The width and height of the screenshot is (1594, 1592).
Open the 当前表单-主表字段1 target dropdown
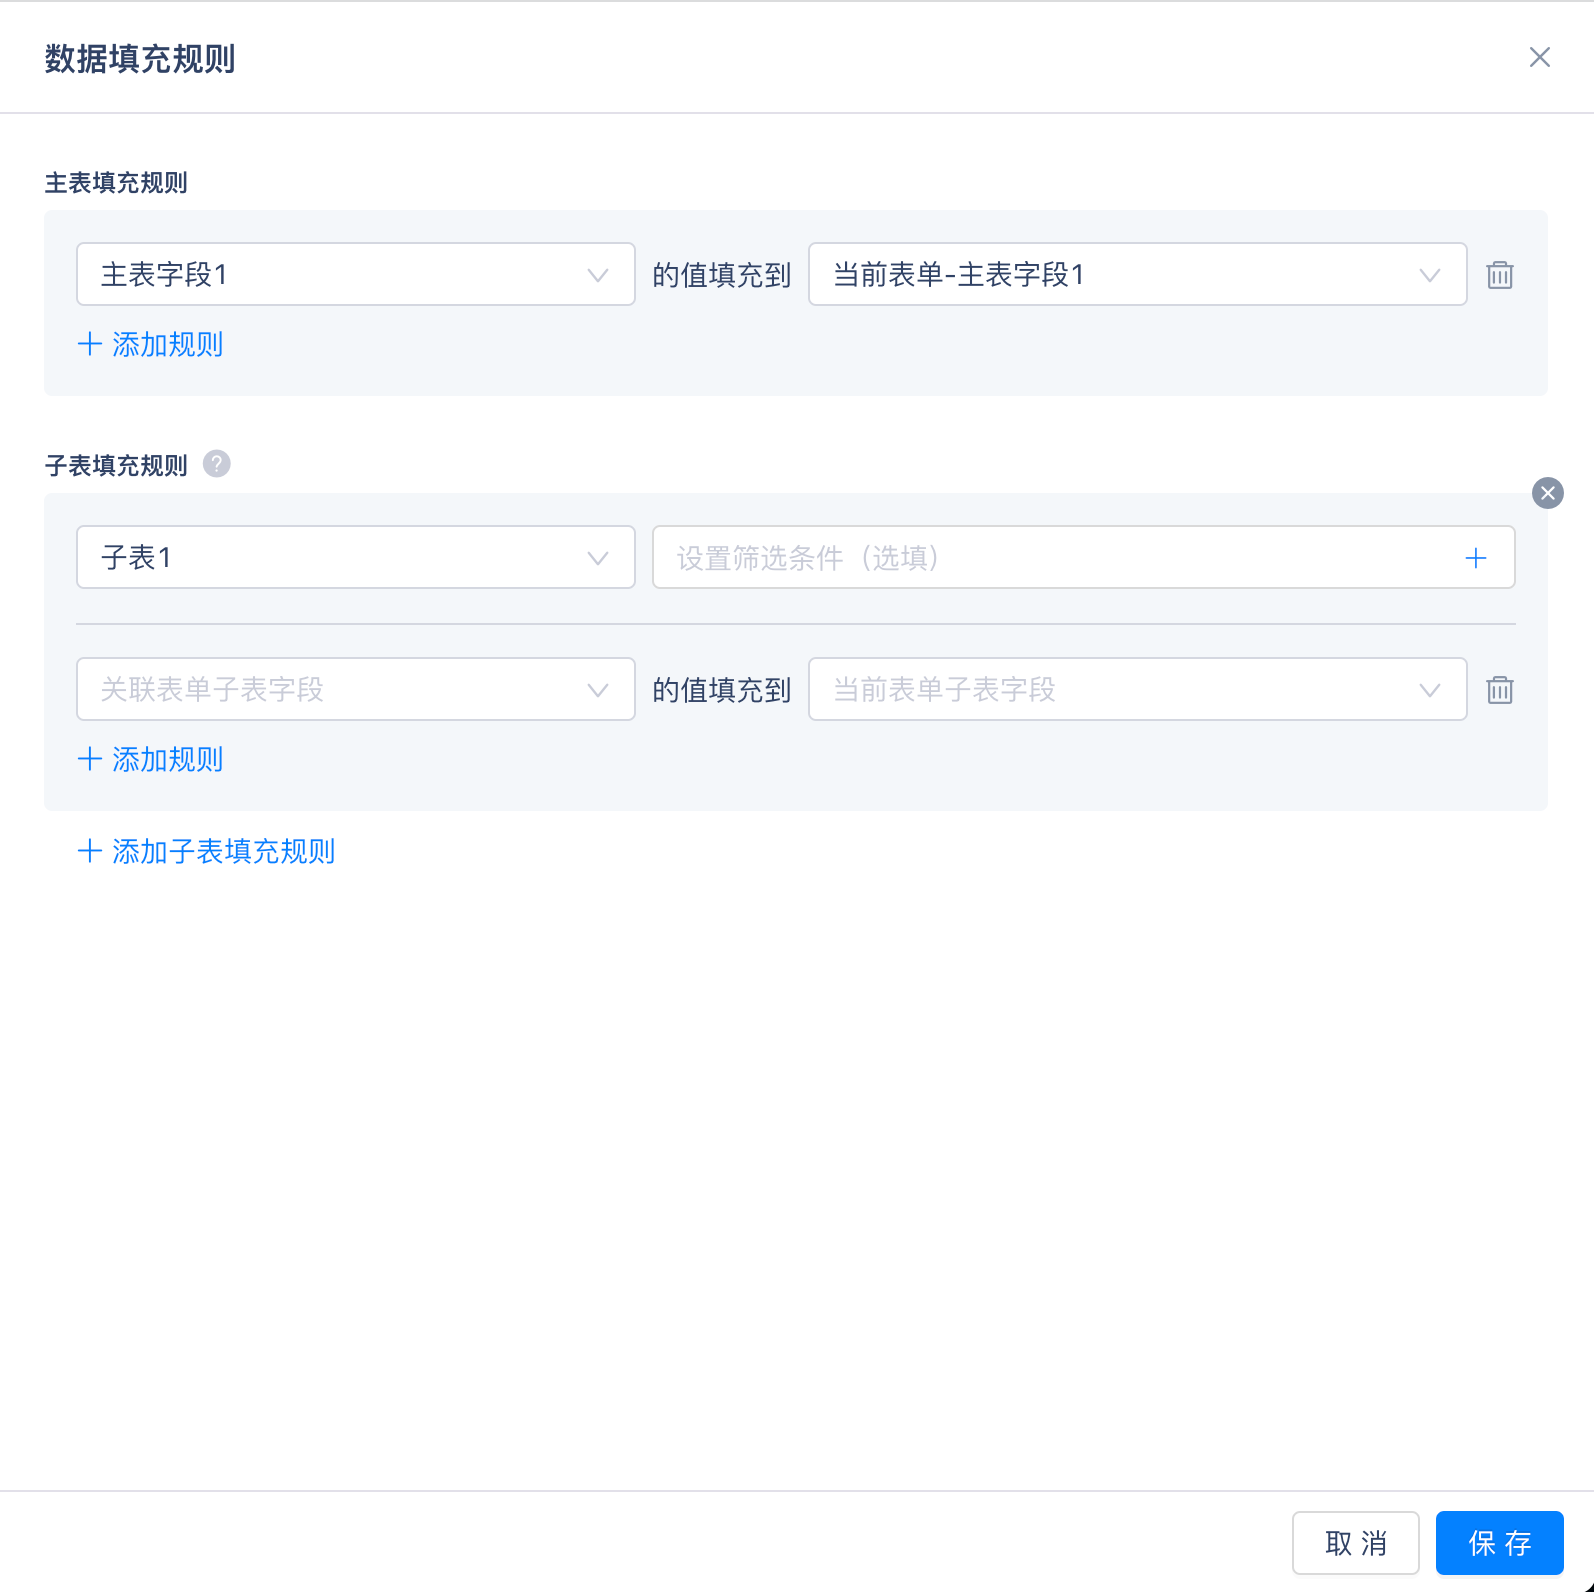coord(1137,274)
